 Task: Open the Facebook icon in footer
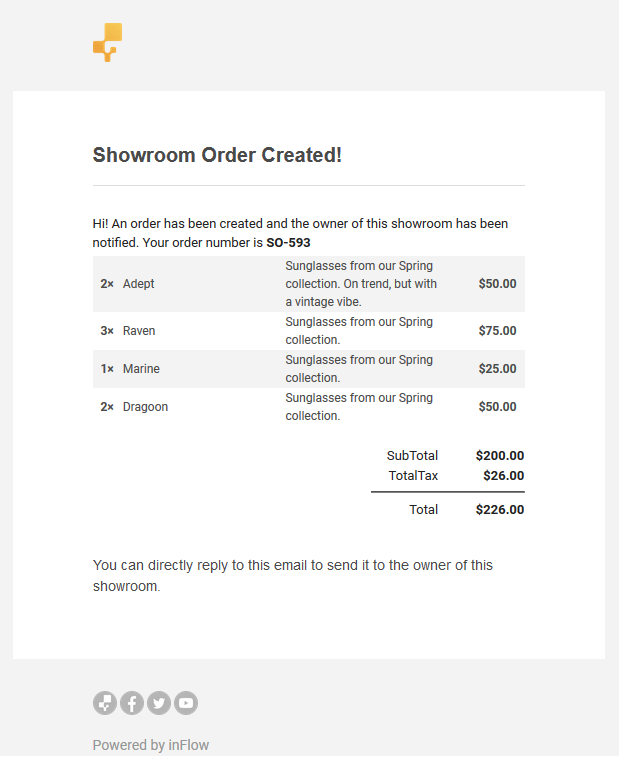point(132,703)
